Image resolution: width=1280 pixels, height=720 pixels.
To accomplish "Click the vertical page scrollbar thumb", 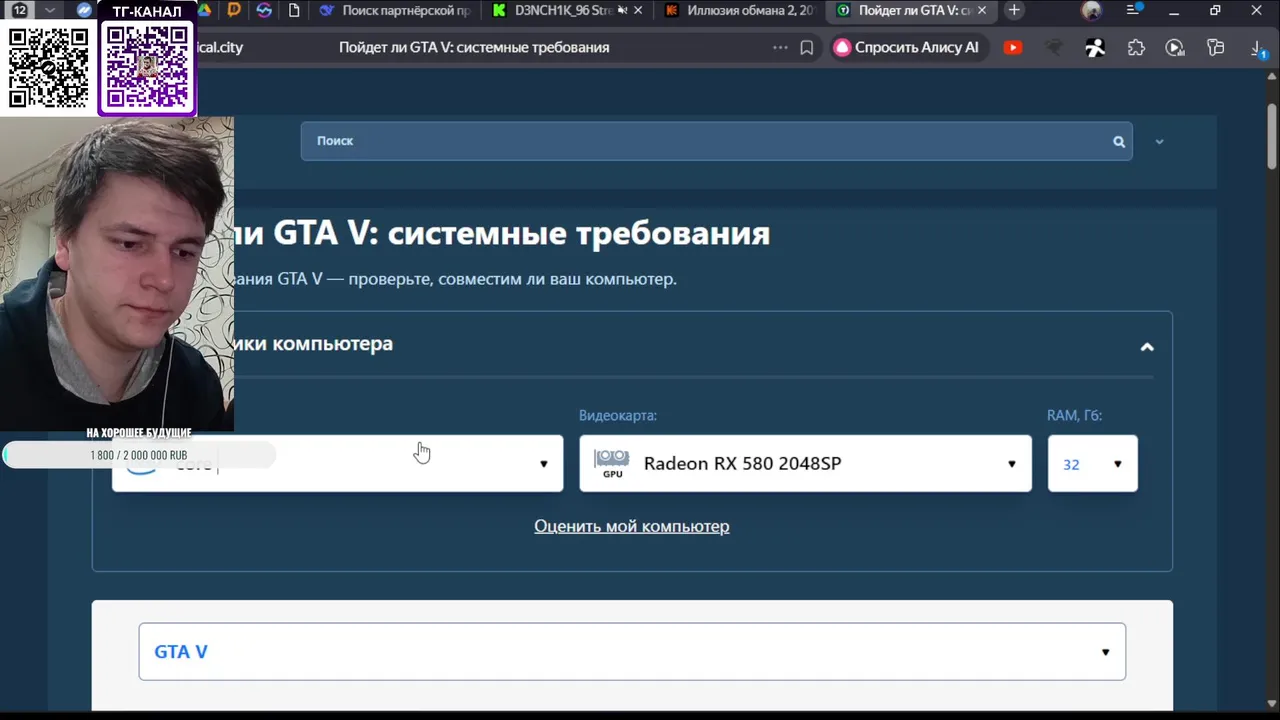I will (x=1272, y=137).
